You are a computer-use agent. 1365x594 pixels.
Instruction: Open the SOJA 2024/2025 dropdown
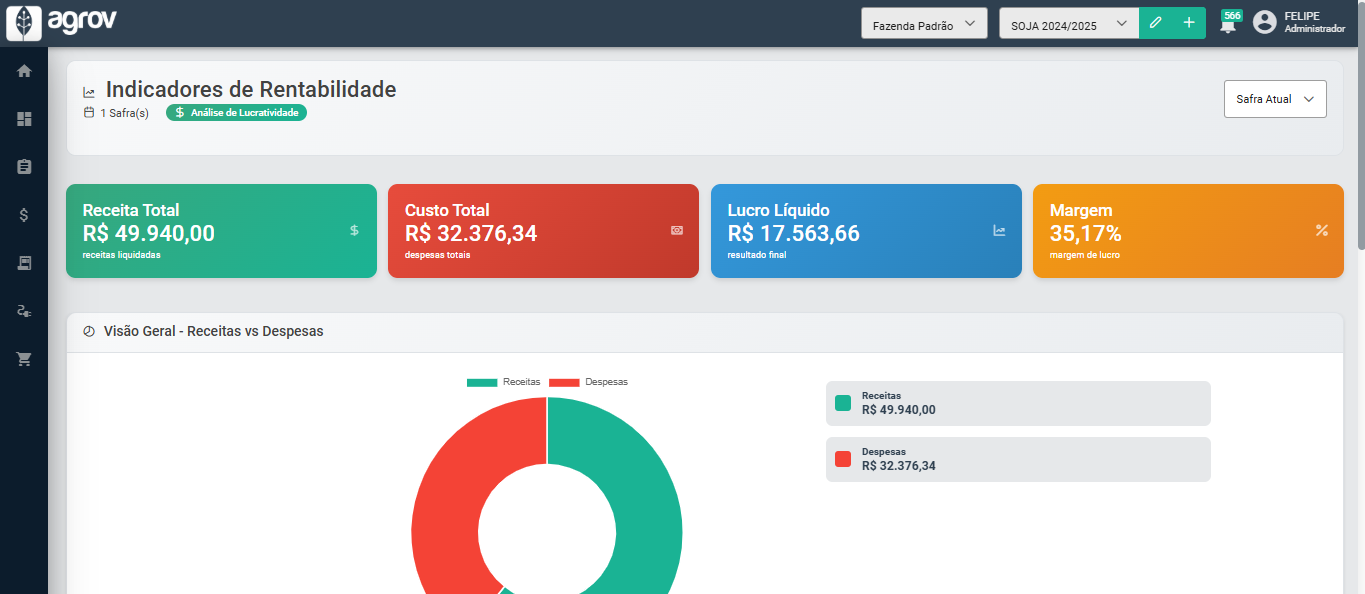tap(1068, 24)
